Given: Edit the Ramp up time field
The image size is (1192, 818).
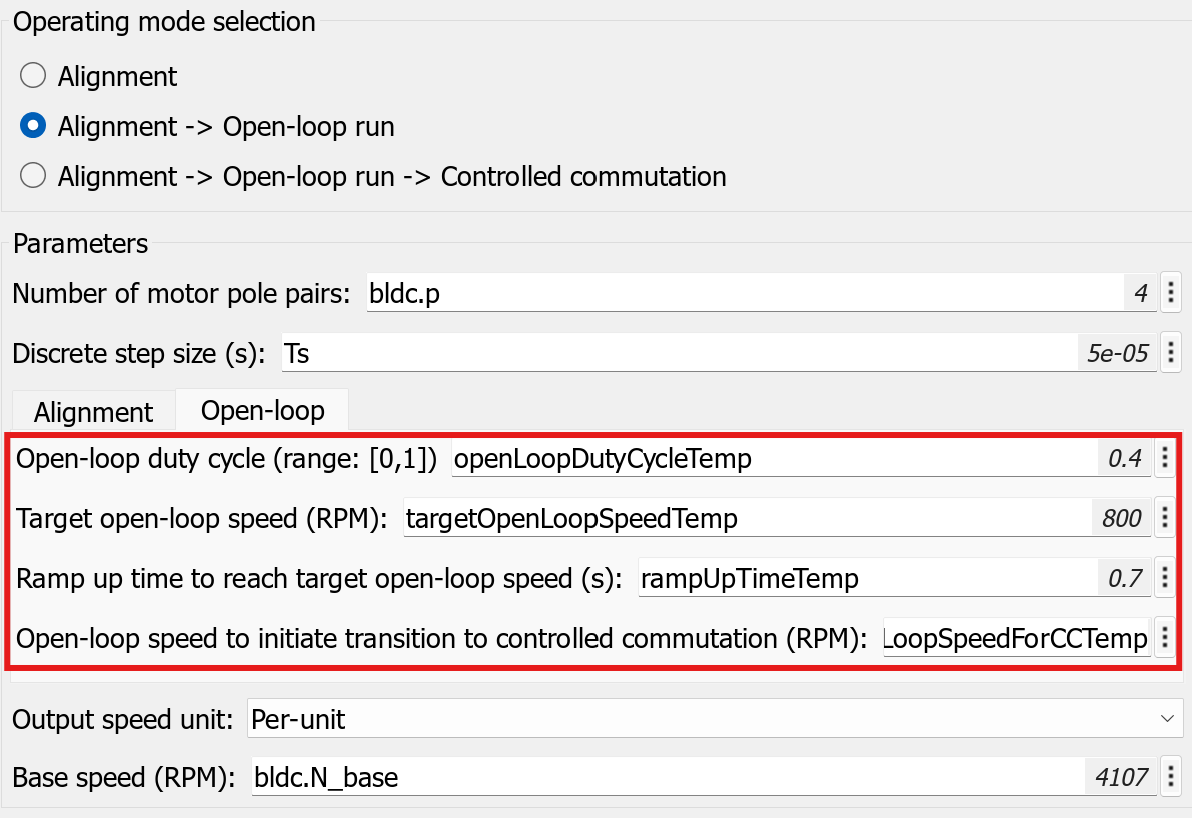Looking at the screenshot, I should (x=865, y=578).
